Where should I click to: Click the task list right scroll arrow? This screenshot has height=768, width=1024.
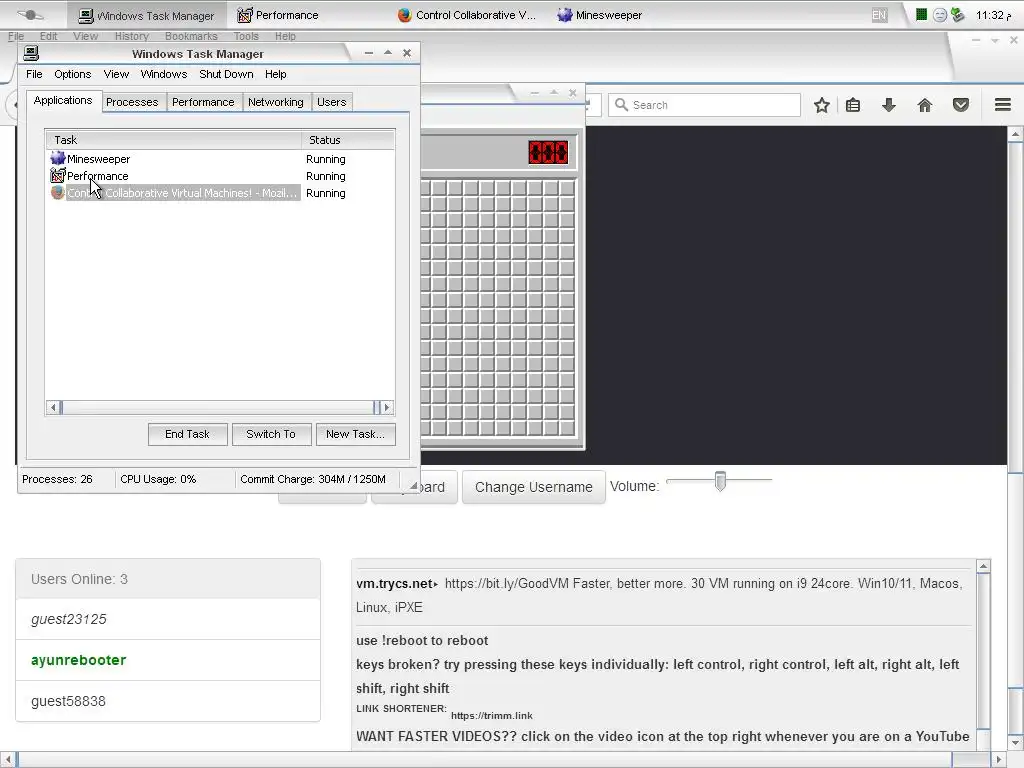(x=387, y=408)
